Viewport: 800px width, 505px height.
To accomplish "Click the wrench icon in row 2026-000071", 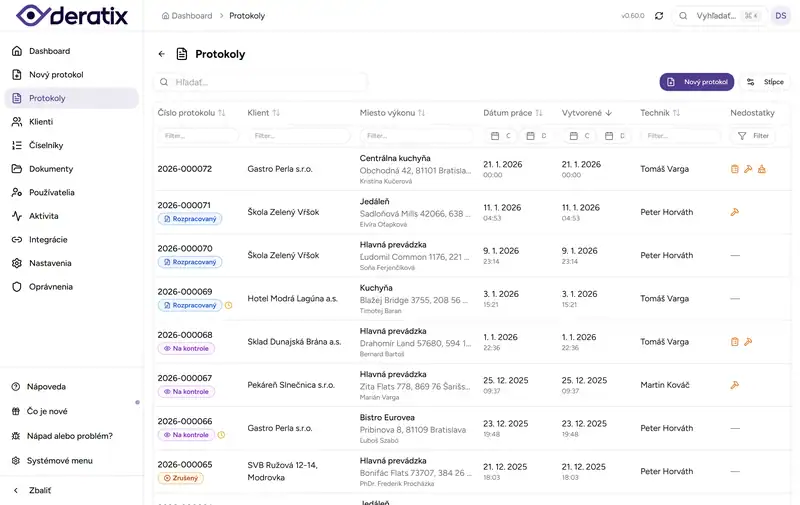I will pyautogui.click(x=735, y=212).
